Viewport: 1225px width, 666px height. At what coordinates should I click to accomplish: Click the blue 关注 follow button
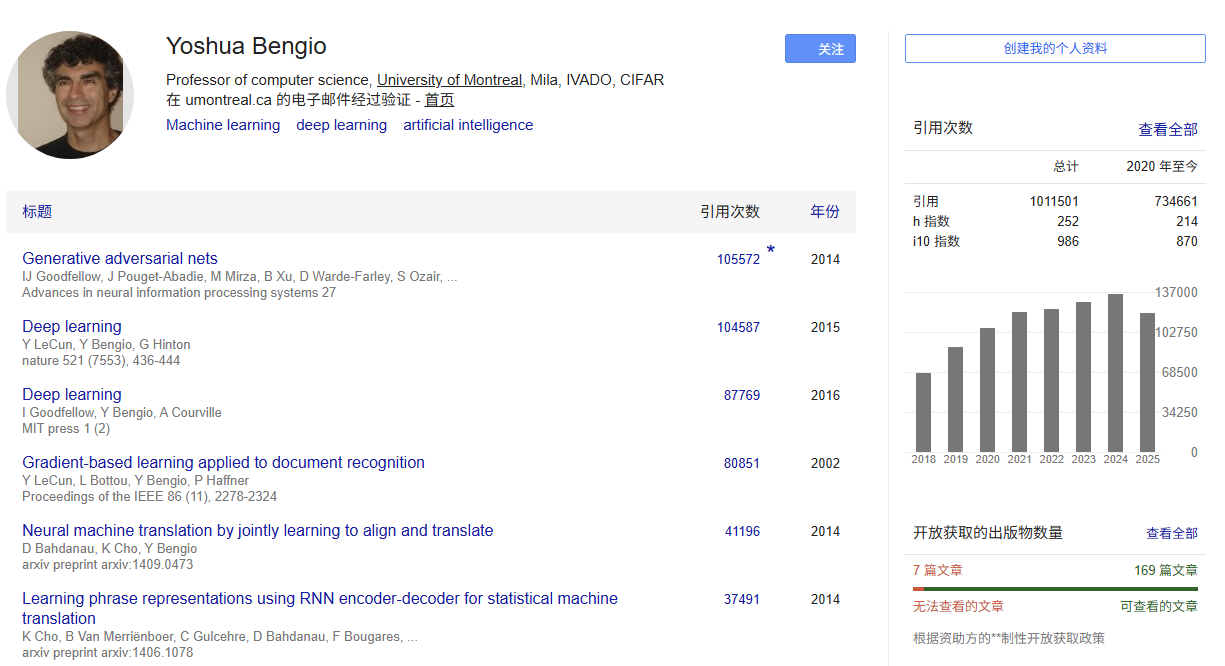coord(820,49)
